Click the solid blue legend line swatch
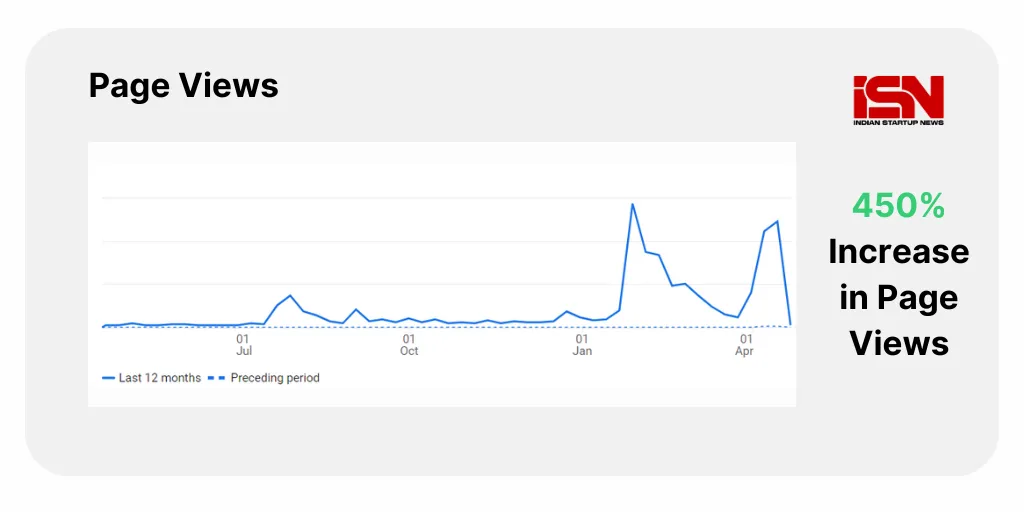Viewport: 1024px width, 512px height. (x=108, y=378)
